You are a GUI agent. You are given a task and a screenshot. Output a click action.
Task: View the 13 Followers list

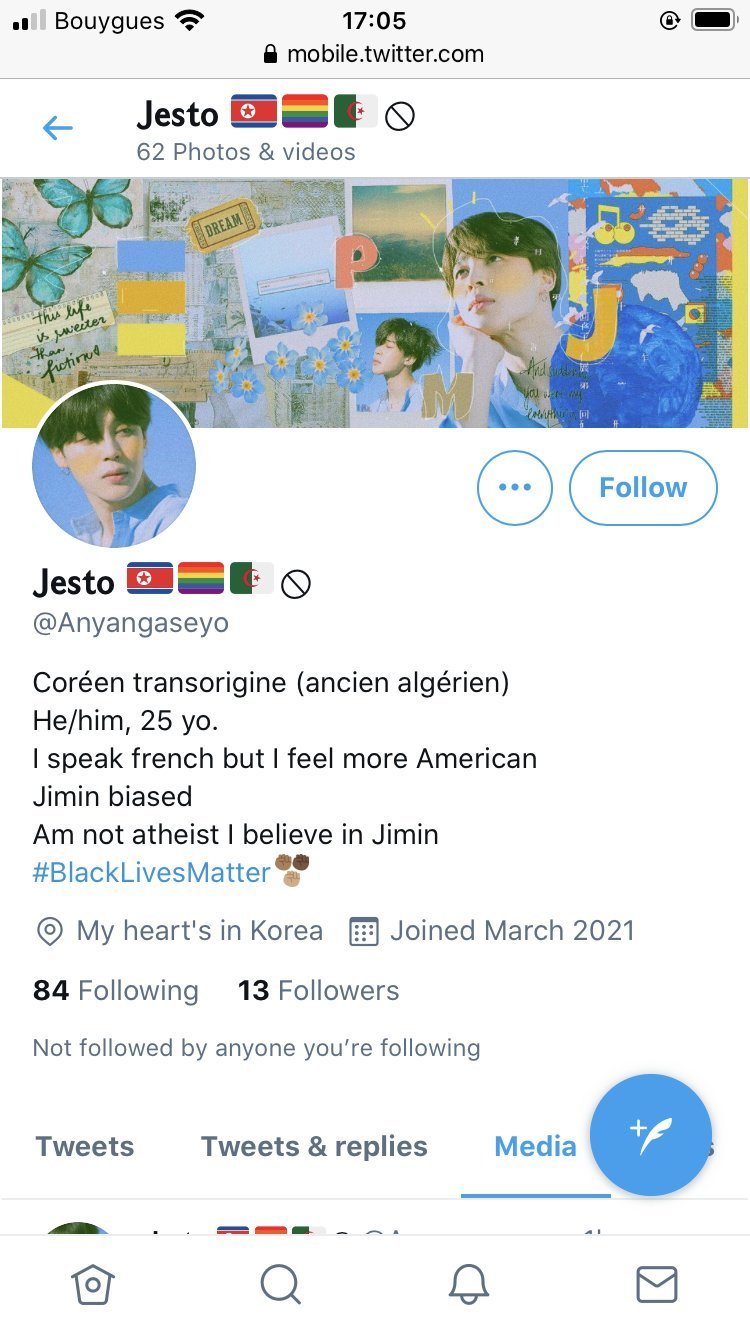(318, 991)
